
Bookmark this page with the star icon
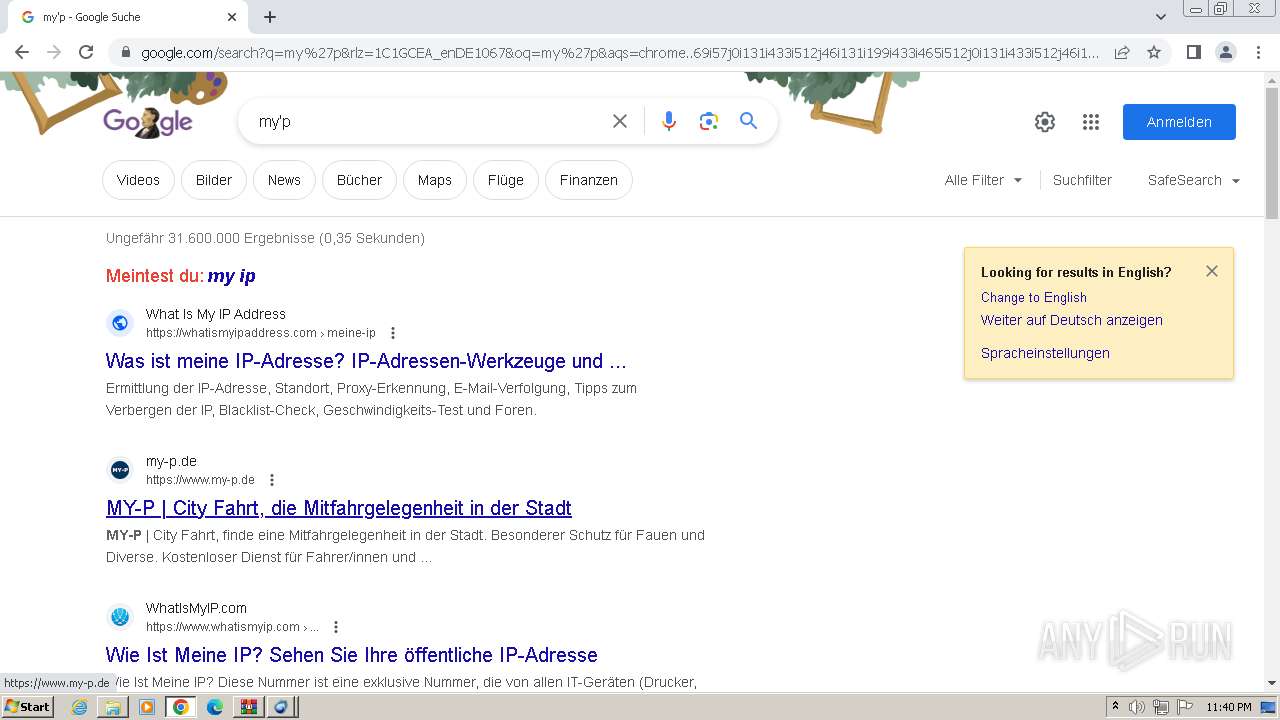pyautogui.click(x=1154, y=53)
